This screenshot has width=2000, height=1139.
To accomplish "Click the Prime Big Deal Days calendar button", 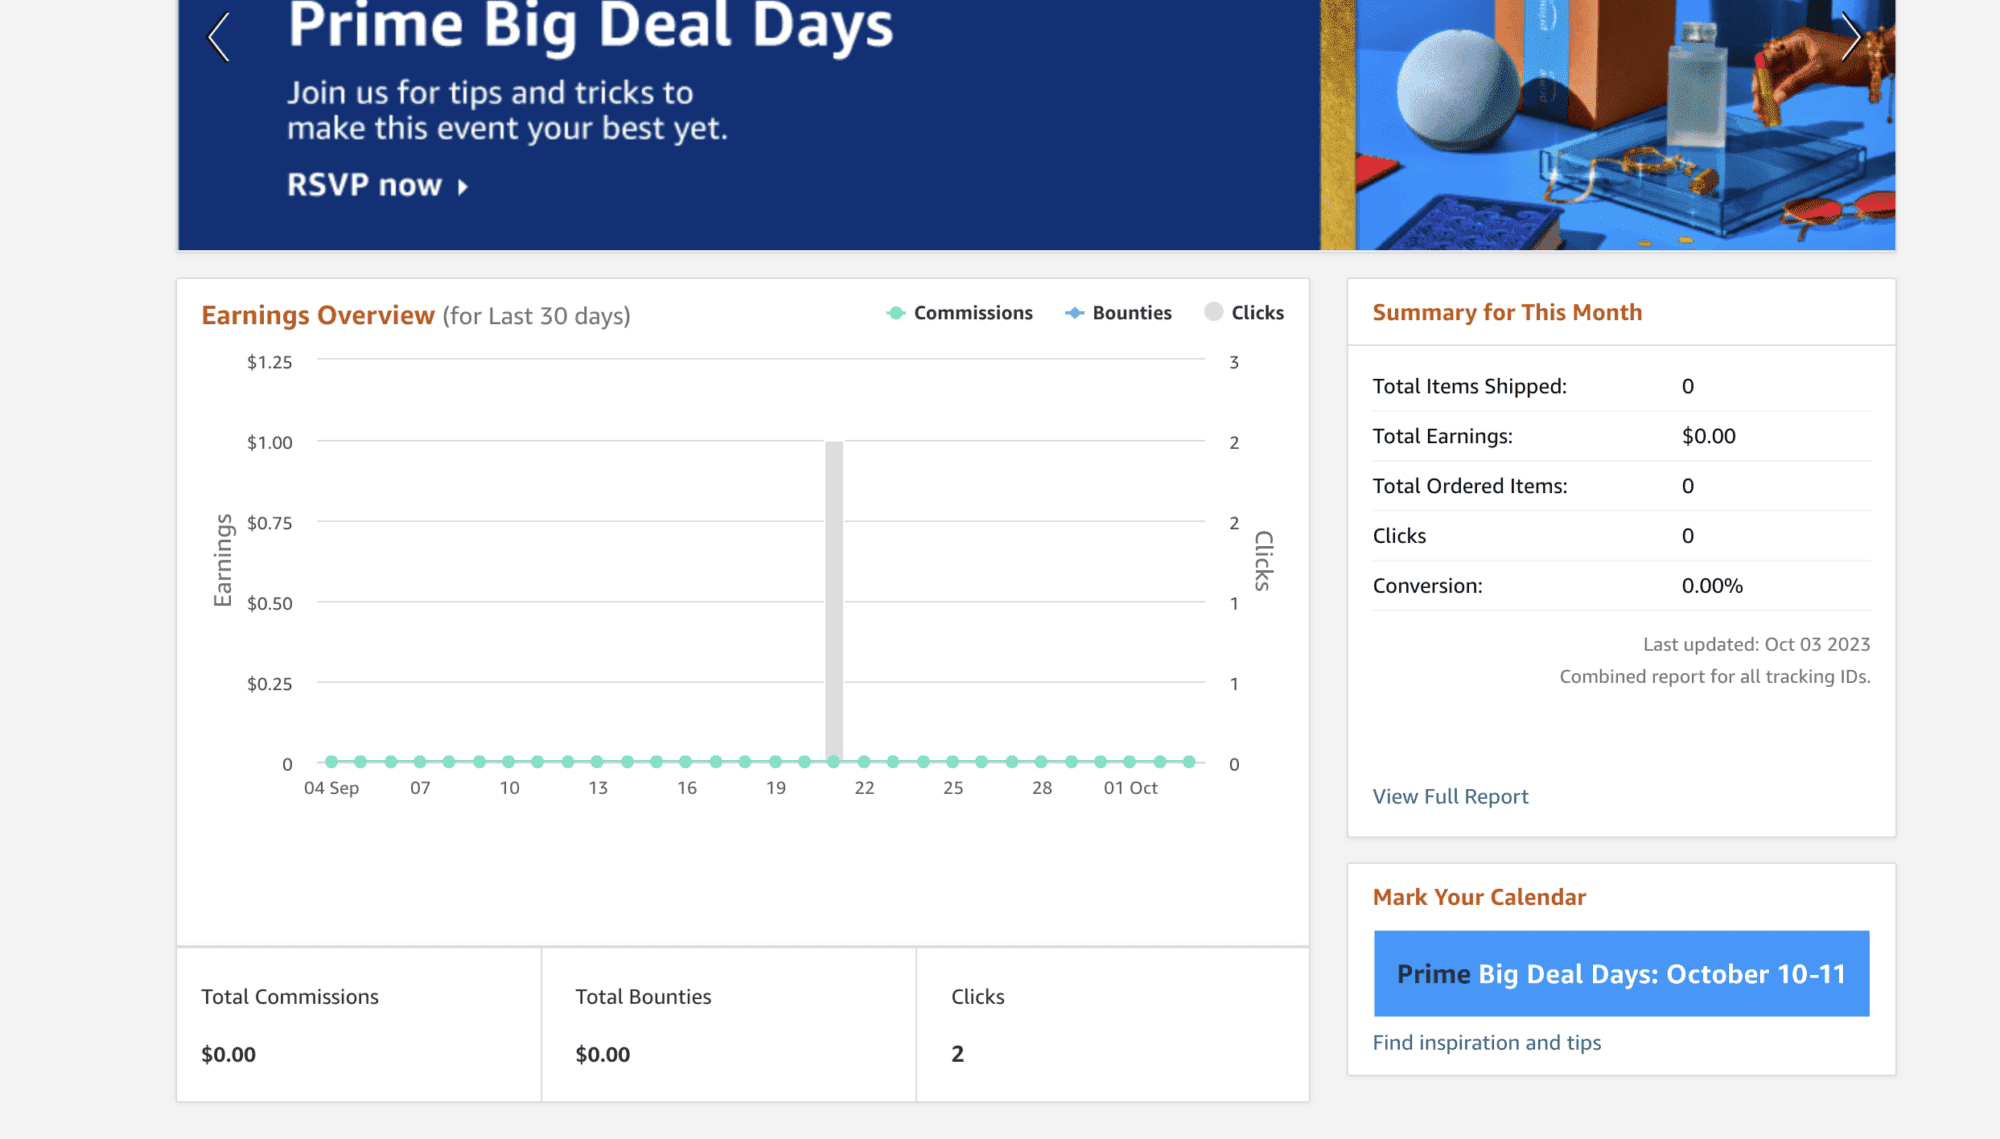I will pyautogui.click(x=1621, y=974).
